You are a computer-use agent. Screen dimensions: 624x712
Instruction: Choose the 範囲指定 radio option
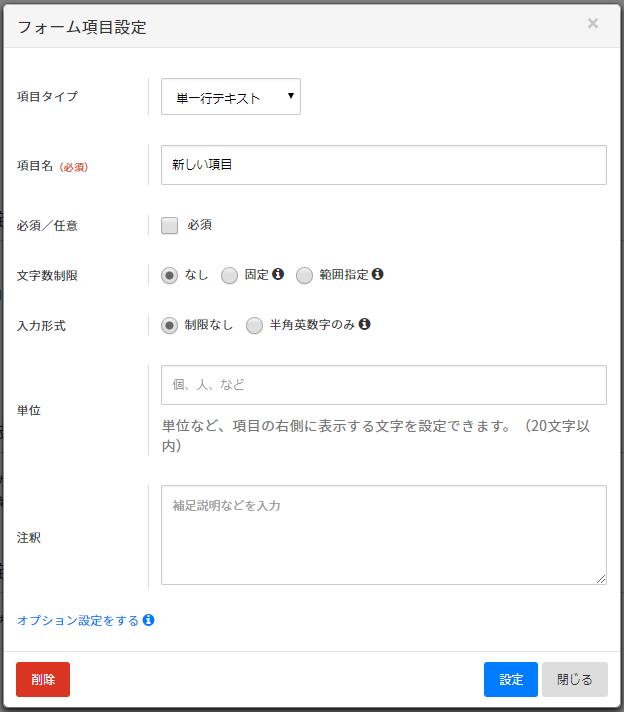click(x=304, y=275)
